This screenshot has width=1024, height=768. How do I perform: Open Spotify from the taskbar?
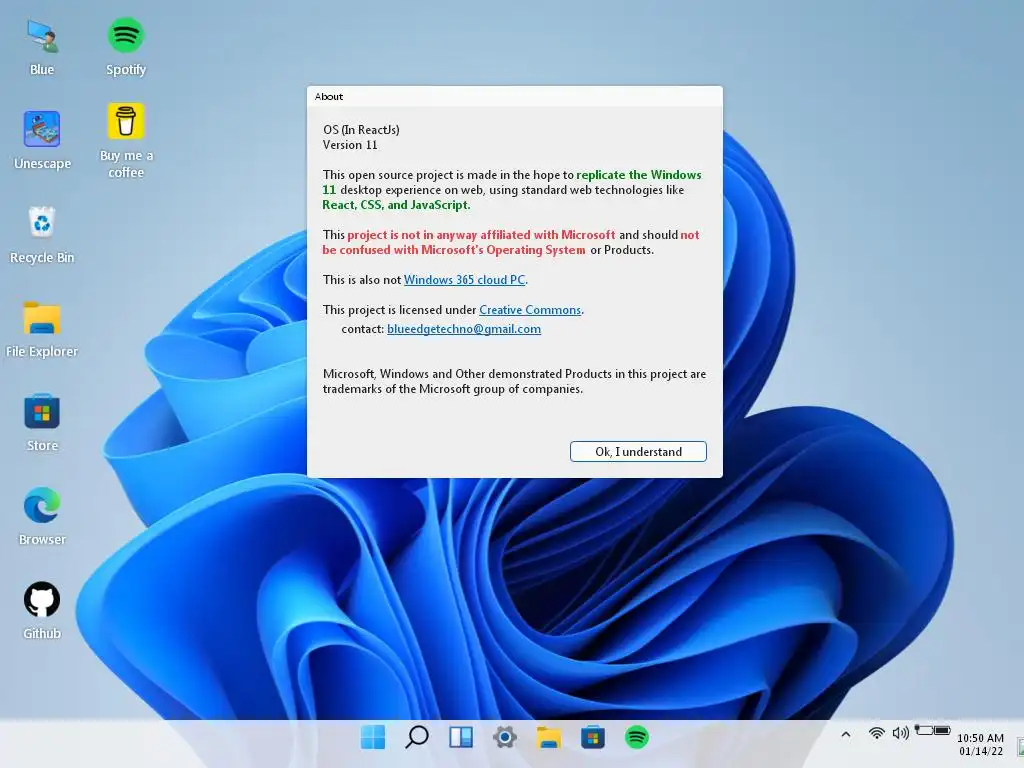pyautogui.click(x=637, y=737)
